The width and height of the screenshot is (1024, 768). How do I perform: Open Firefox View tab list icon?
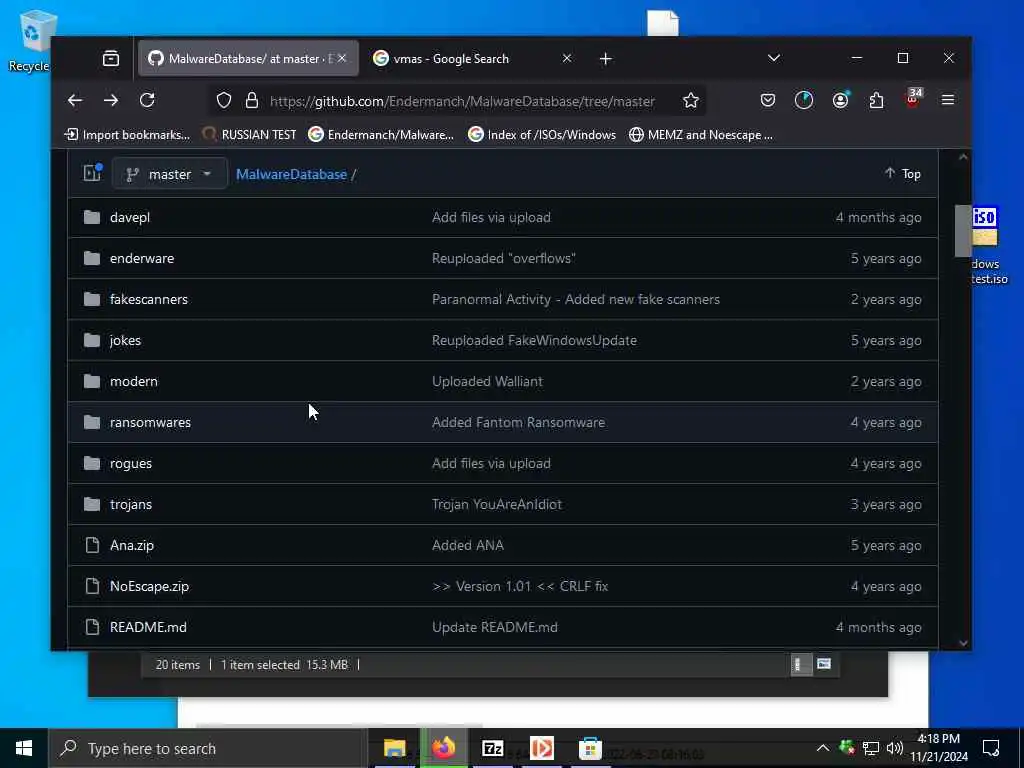coord(111,59)
